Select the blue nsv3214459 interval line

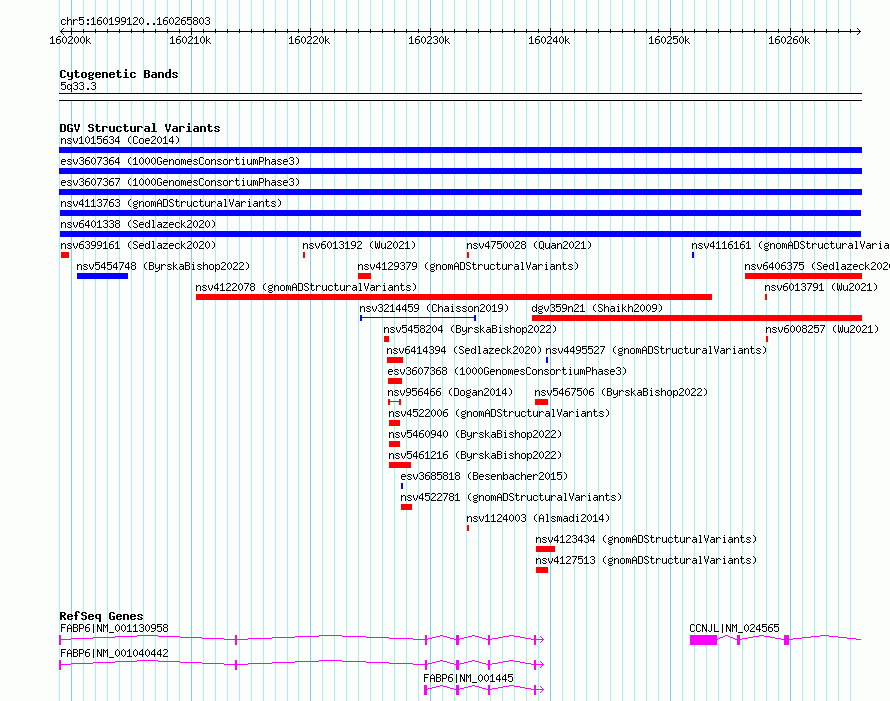pos(418,318)
